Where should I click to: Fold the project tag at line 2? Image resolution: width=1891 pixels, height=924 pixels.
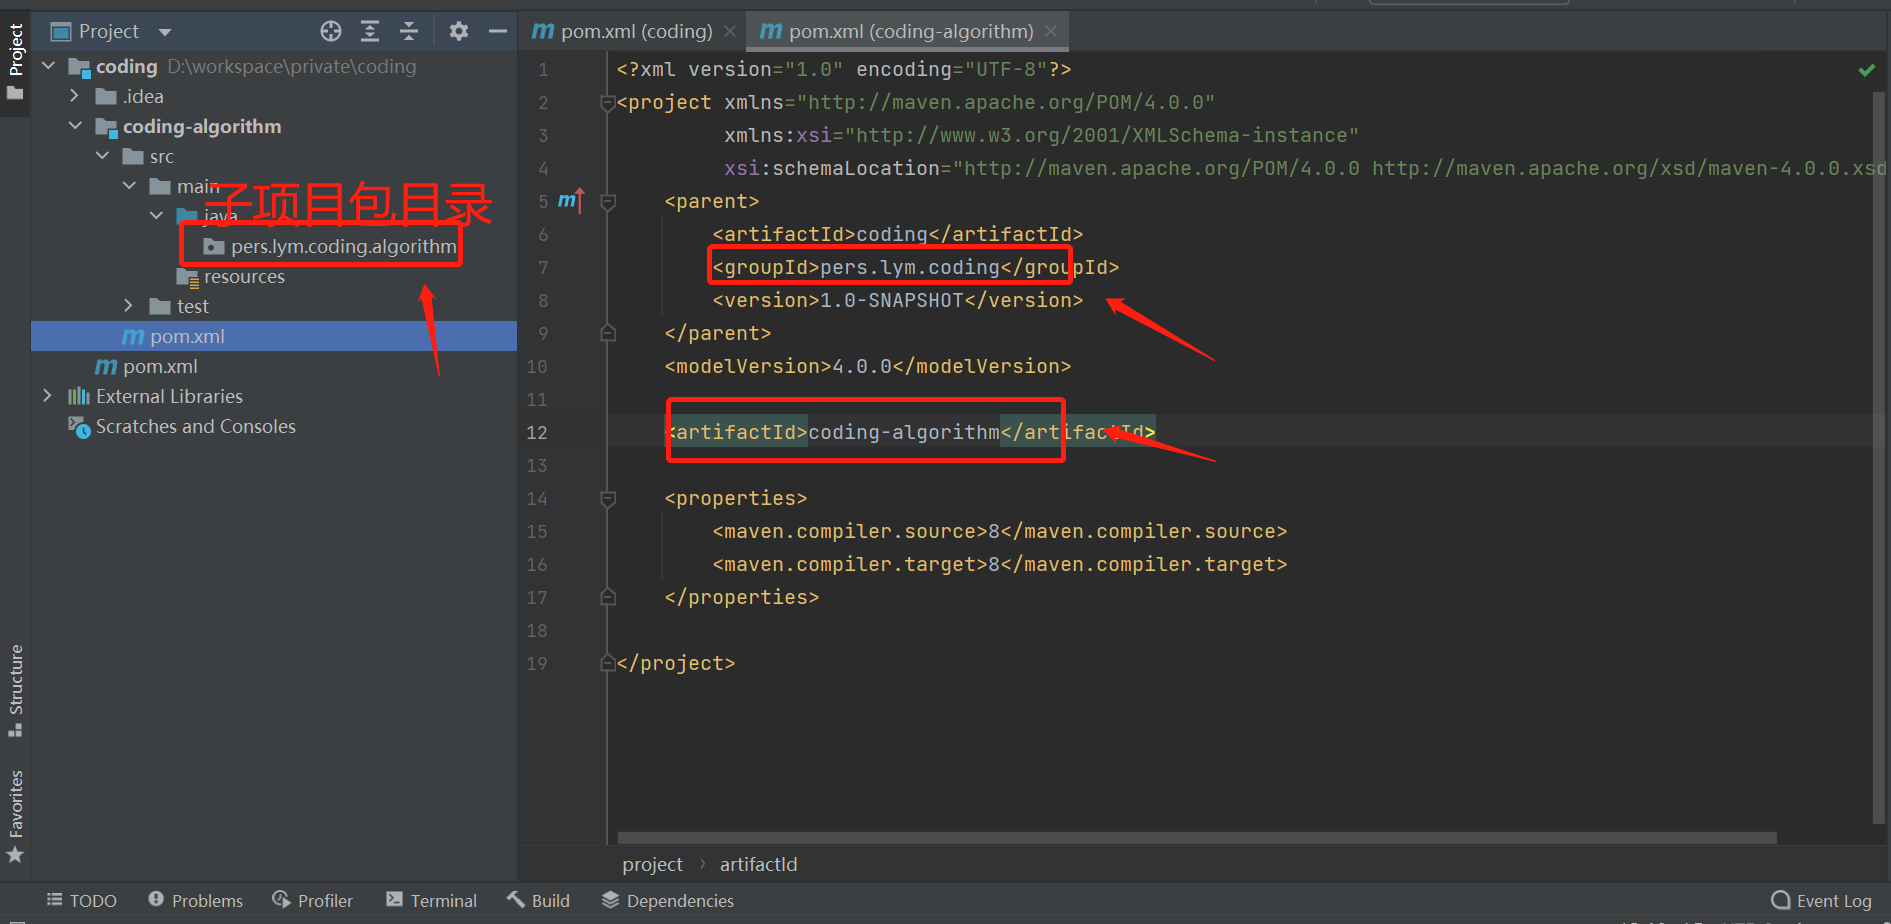607,102
